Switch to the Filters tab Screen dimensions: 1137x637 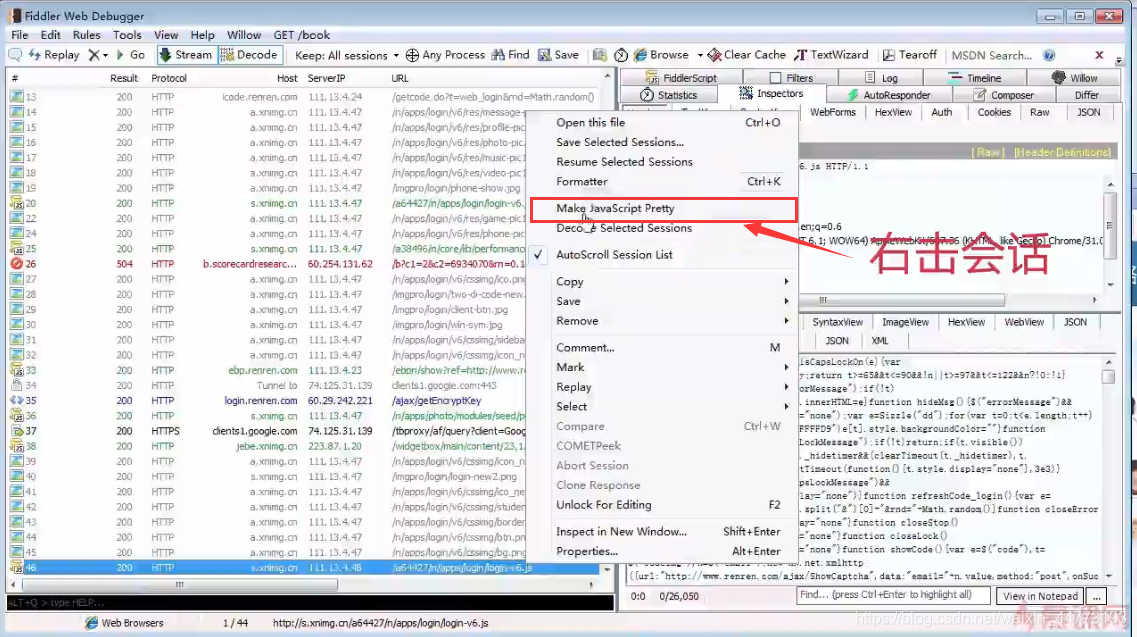(791, 78)
